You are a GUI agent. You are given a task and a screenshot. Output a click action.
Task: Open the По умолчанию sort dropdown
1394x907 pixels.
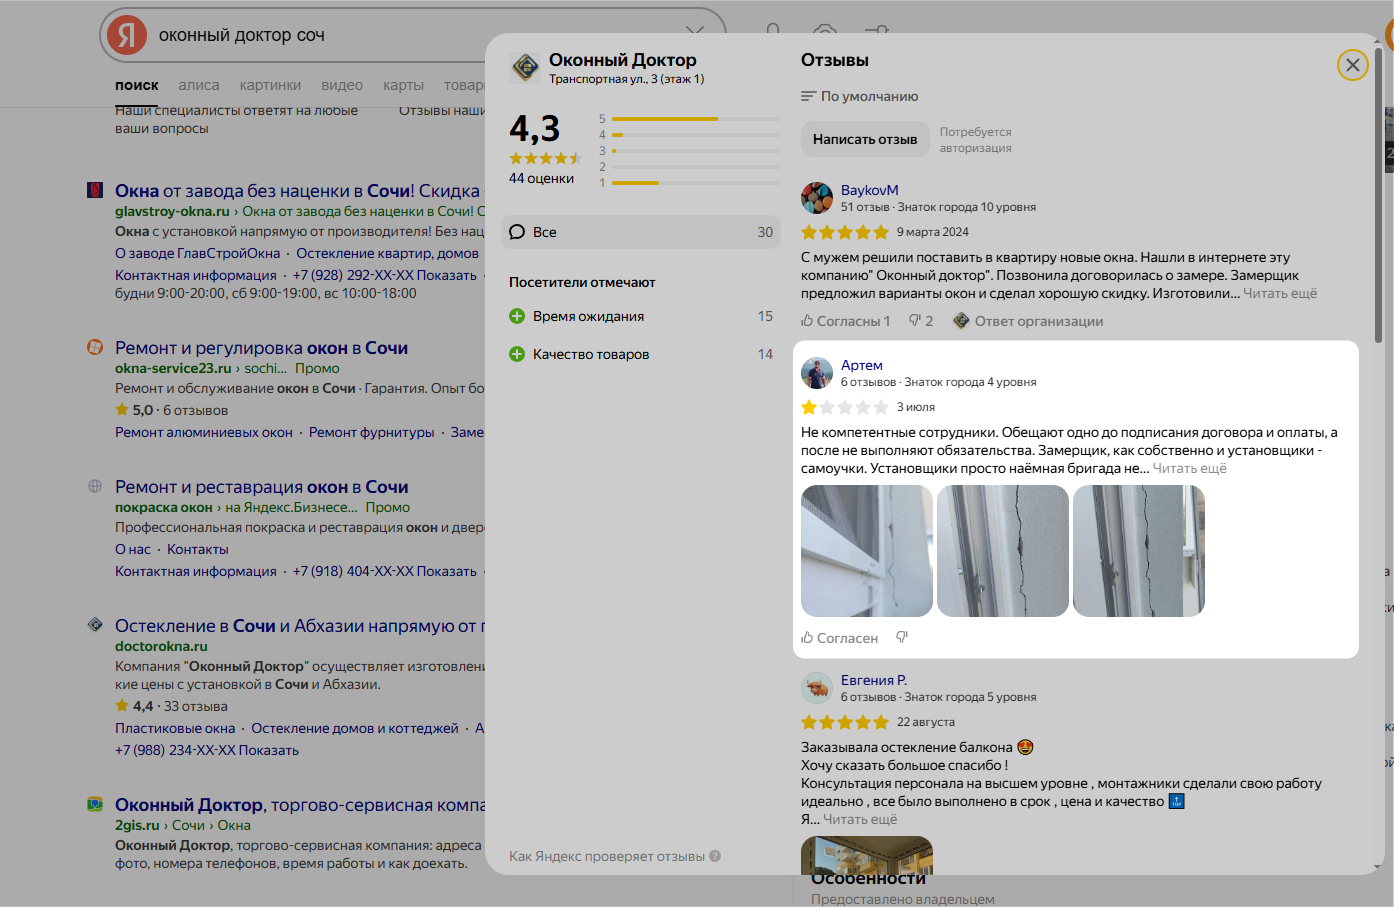tap(860, 96)
